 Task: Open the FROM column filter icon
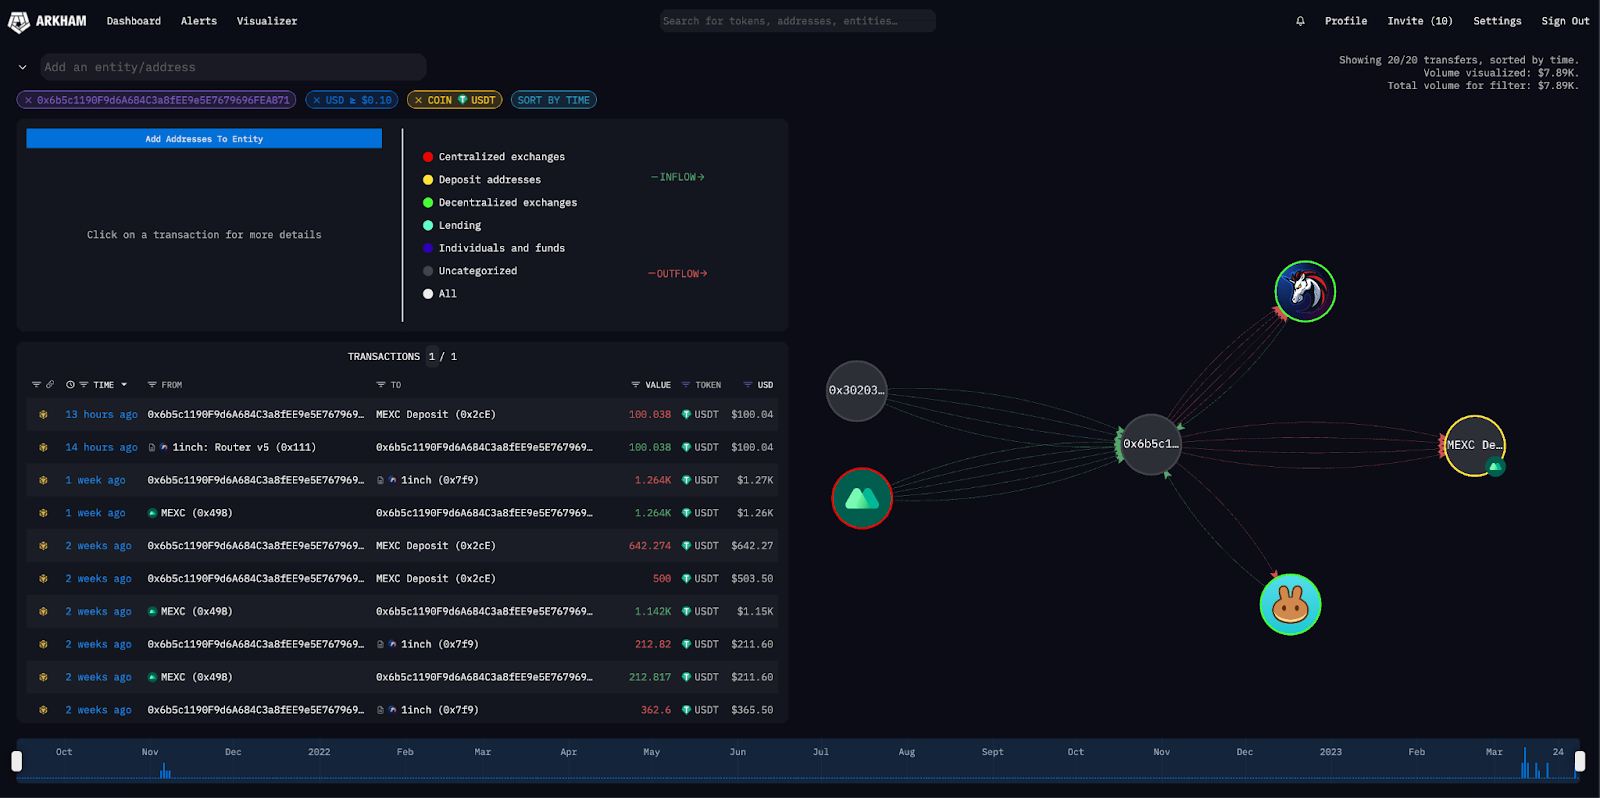pos(152,385)
